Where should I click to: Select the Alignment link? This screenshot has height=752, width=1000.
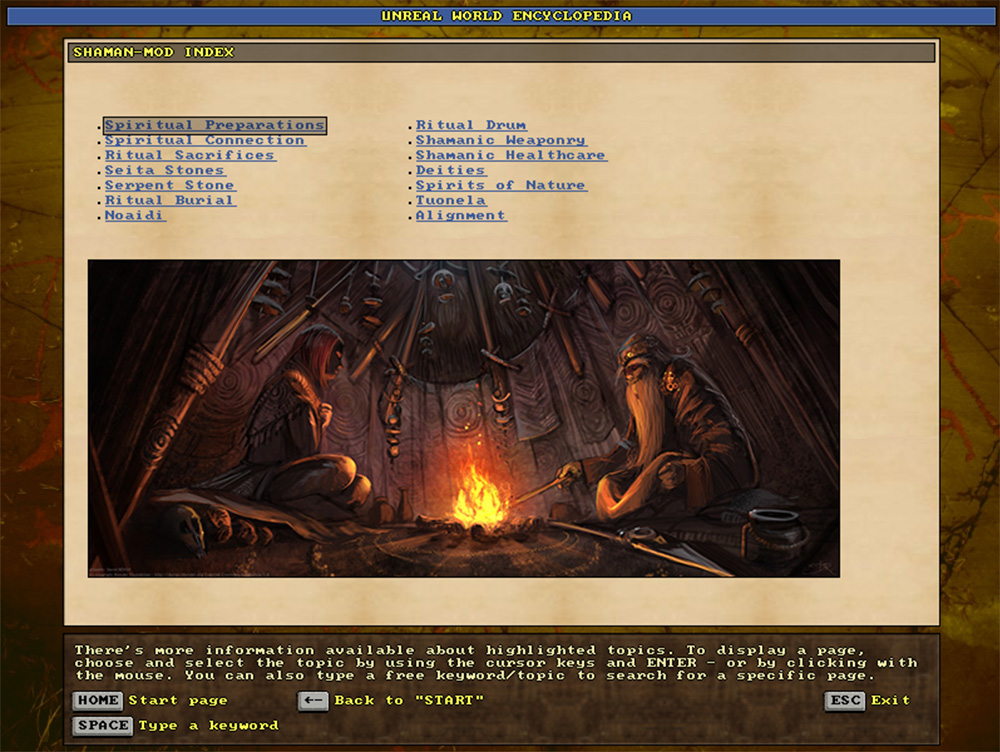click(x=461, y=215)
